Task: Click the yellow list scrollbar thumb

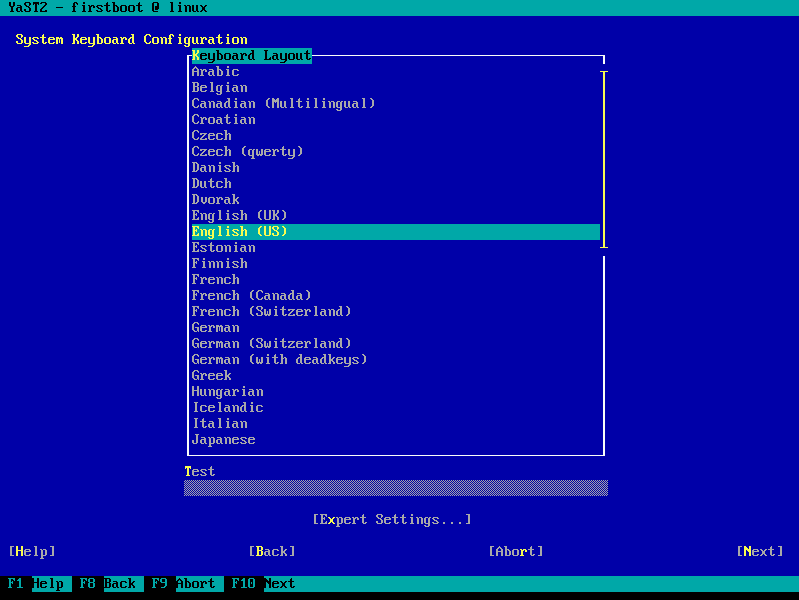Action: 604,160
